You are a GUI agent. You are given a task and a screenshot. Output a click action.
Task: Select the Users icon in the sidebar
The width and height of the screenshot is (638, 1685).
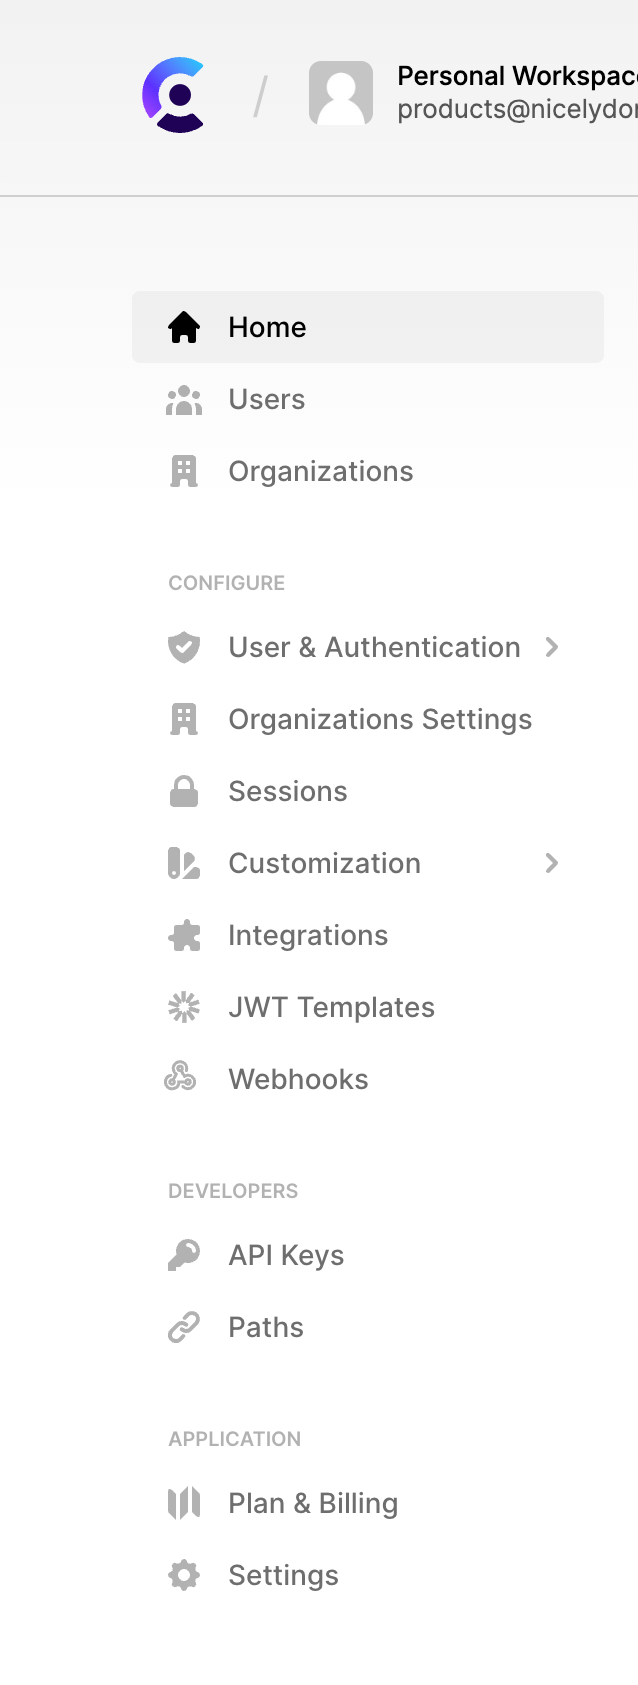coord(184,398)
